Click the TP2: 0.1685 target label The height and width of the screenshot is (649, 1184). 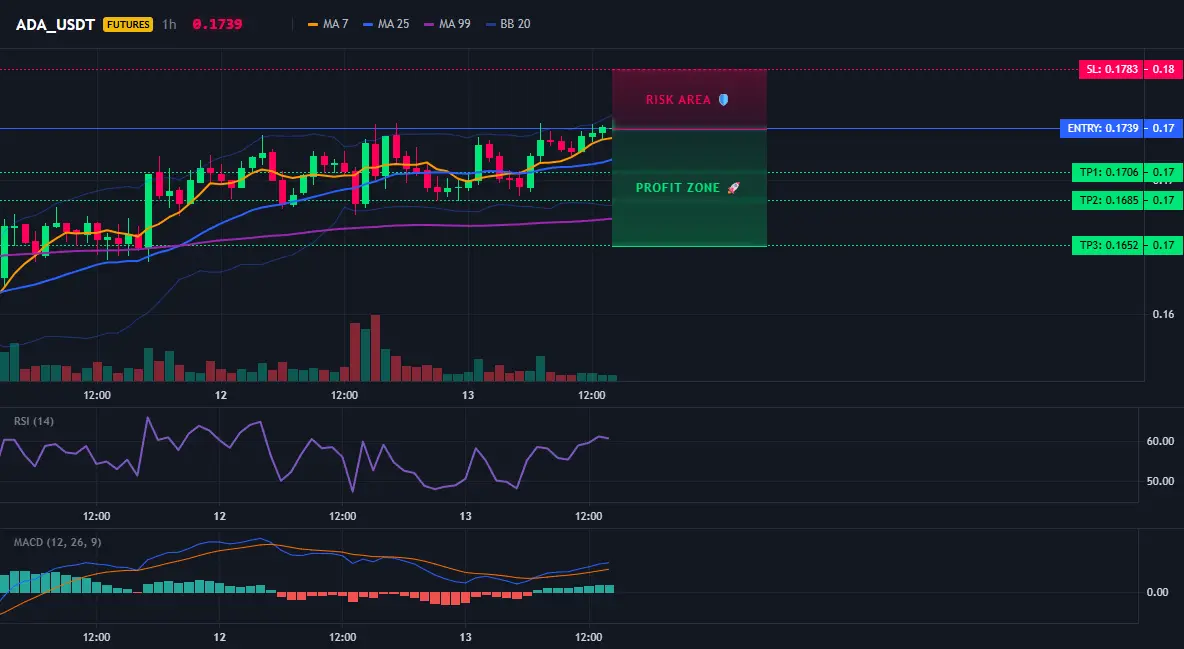click(x=1108, y=200)
